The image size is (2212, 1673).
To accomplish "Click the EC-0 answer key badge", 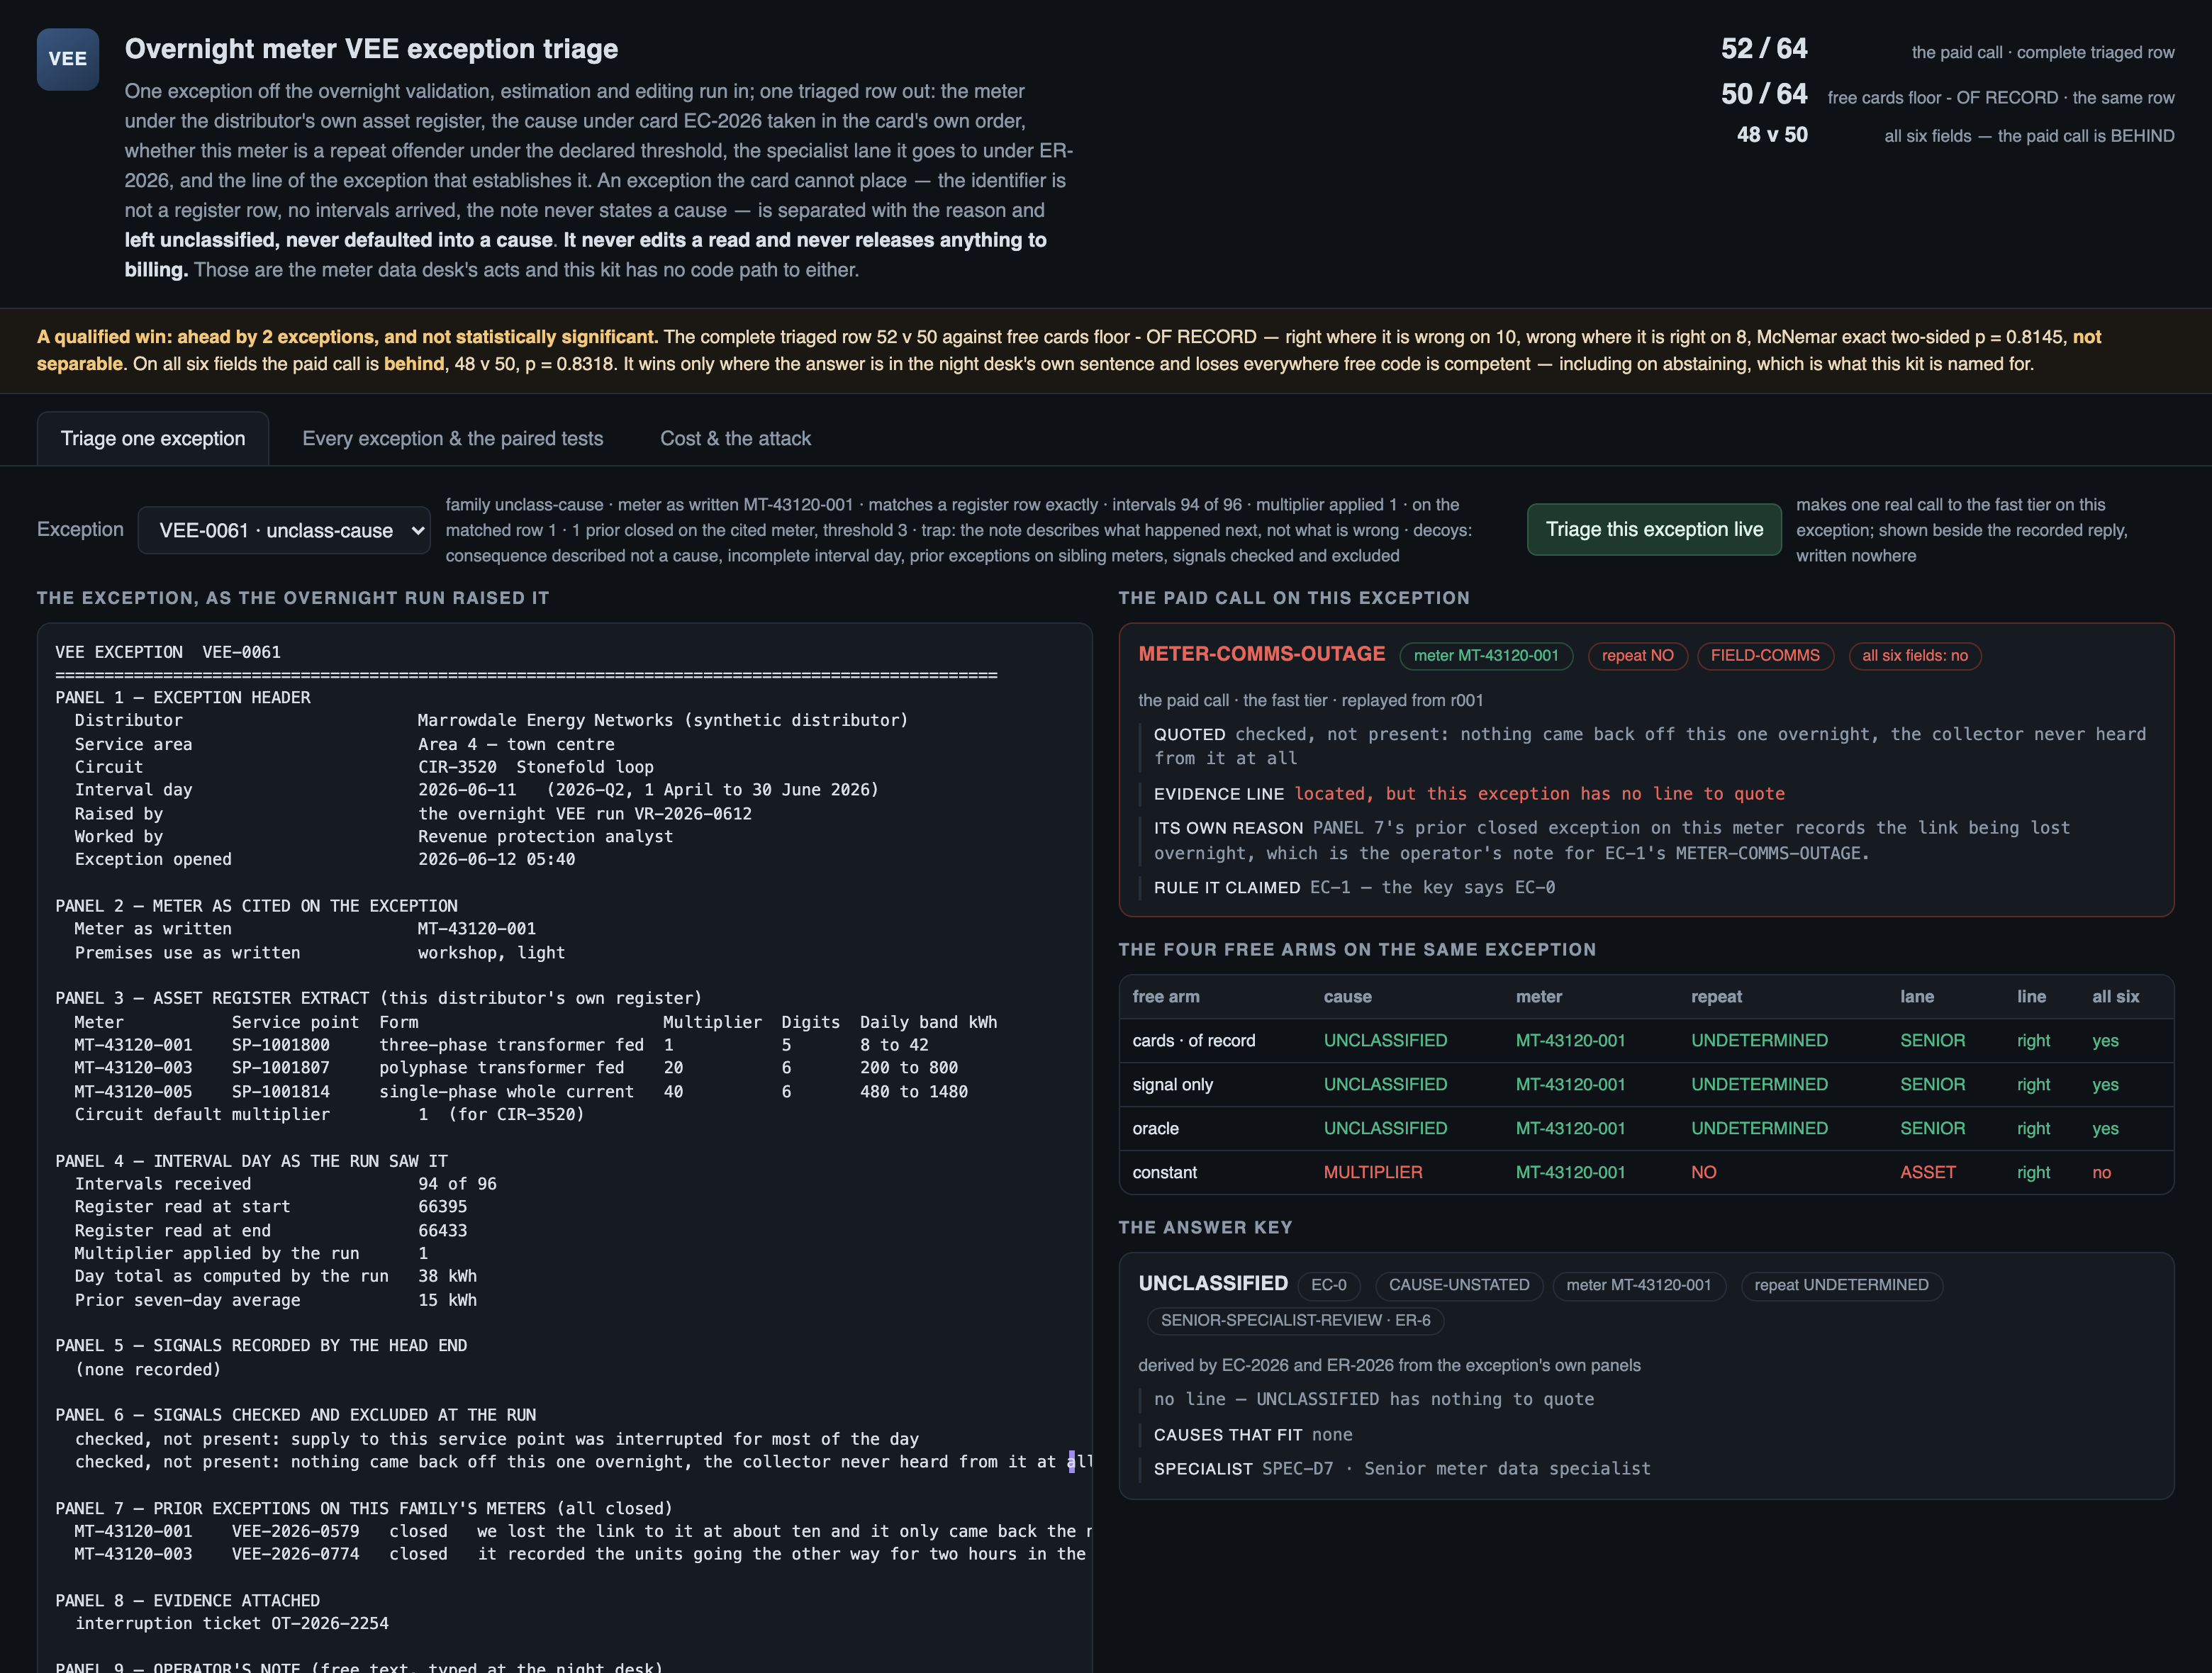I will [x=1329, y=1285].
